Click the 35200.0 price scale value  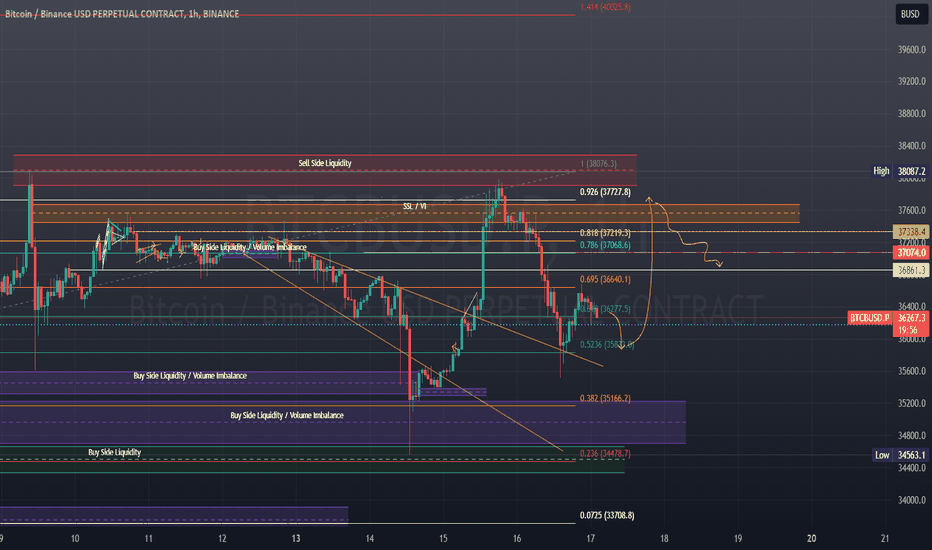pos(912,403)
